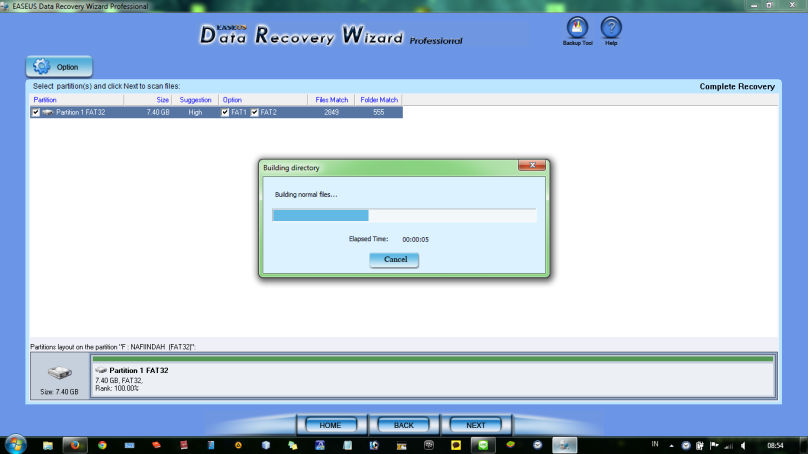Open the LINE app in taskbar
The width and height of the screenshot is (808, 454).
click(483, 445)
